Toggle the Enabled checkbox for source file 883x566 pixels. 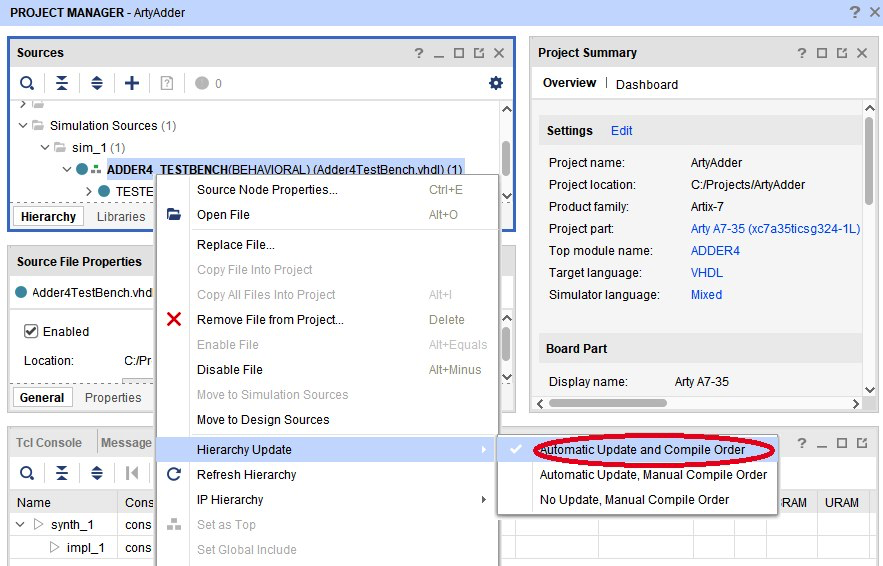tap(31, 331)
